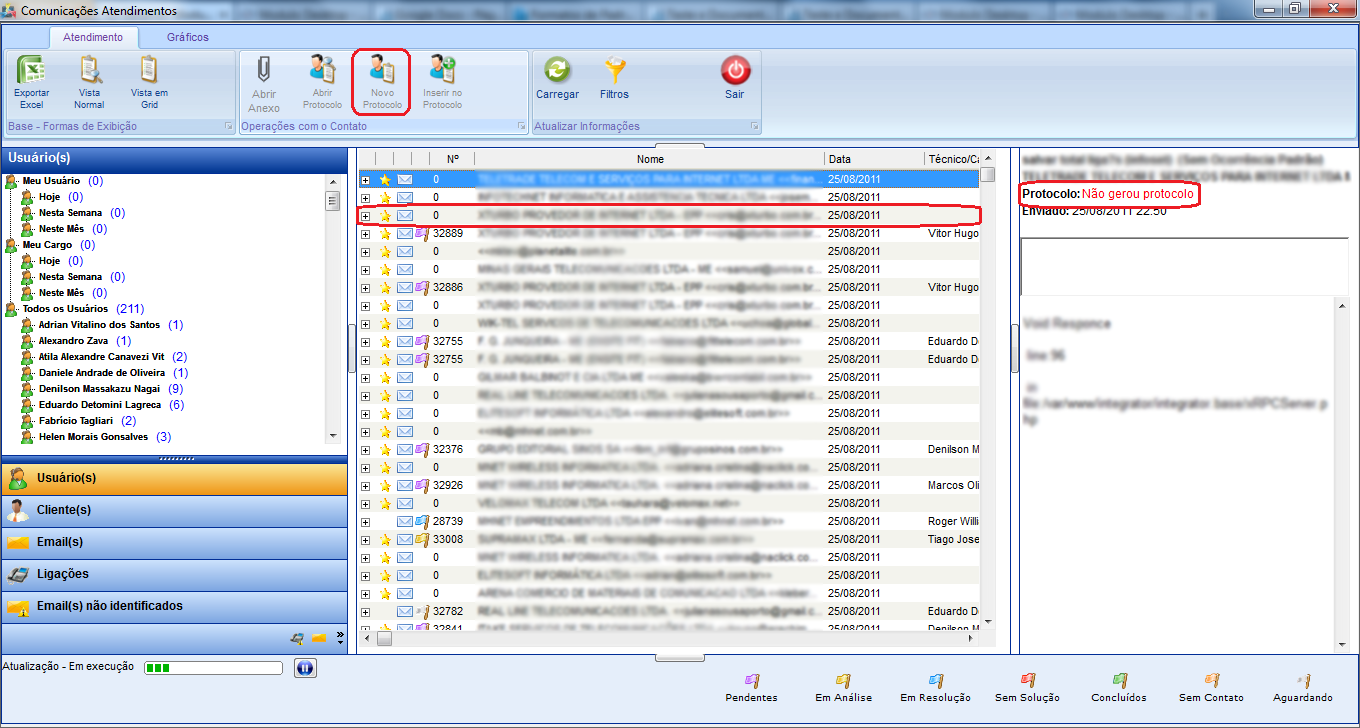Select the Atendimento tab
The image size is (1360, 728).
93,37
